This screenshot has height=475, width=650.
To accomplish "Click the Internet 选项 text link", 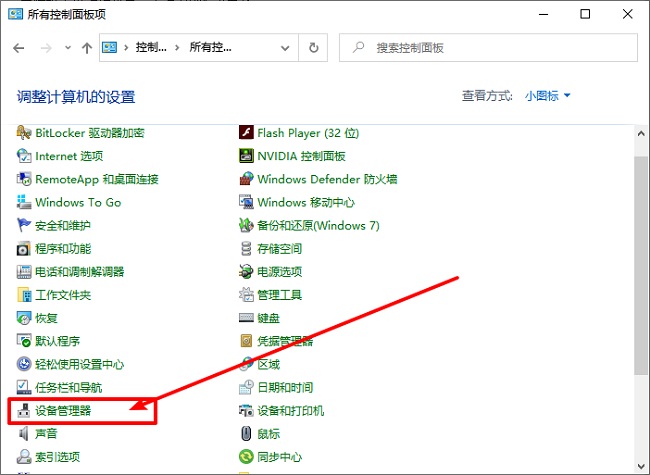I will [x=69, y=156].
